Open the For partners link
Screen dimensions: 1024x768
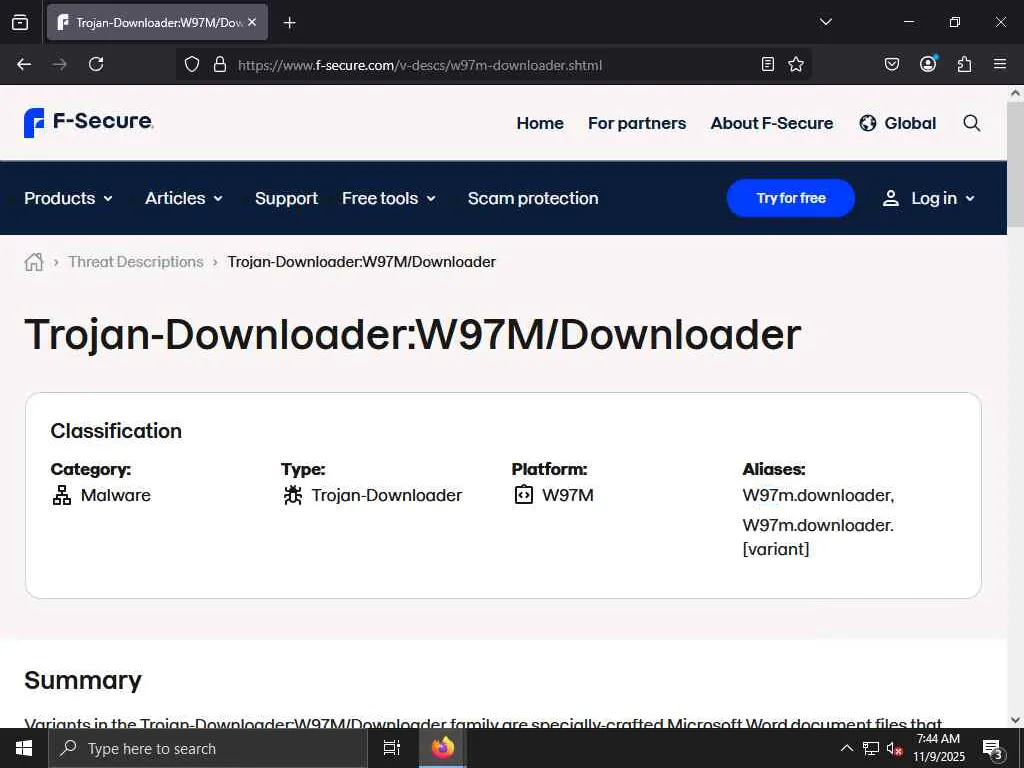coord(637,123)
